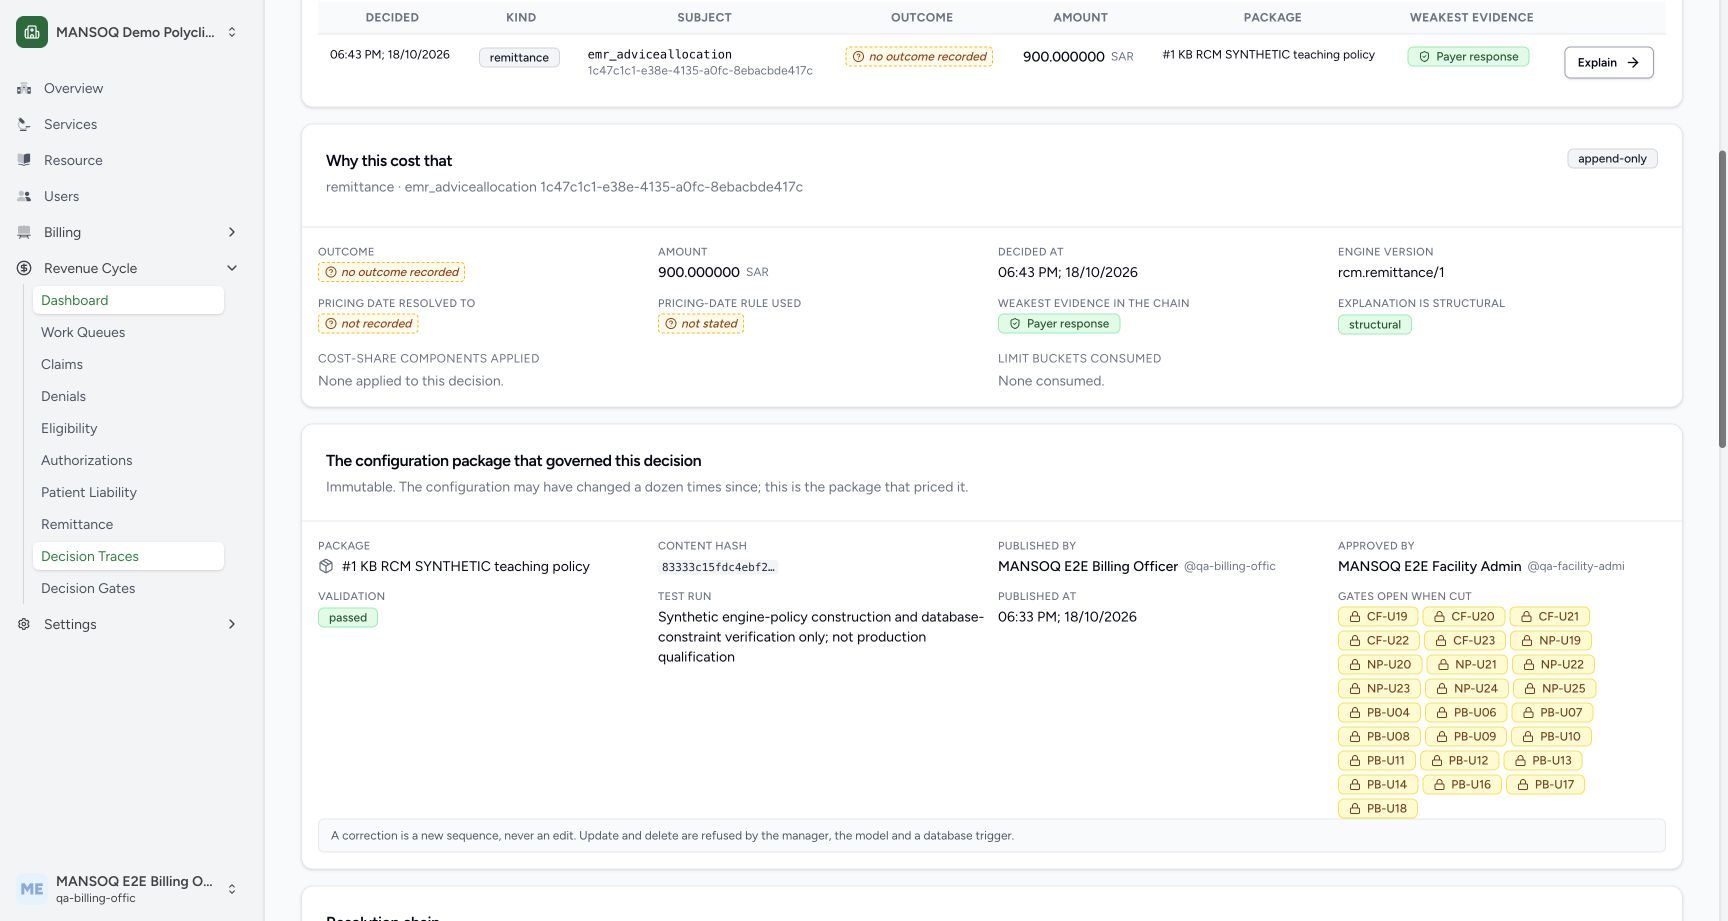This screenshot has height=921, width=1728.
Task: Click shield icon in table row Payer response
Action: coord(1425,57)
